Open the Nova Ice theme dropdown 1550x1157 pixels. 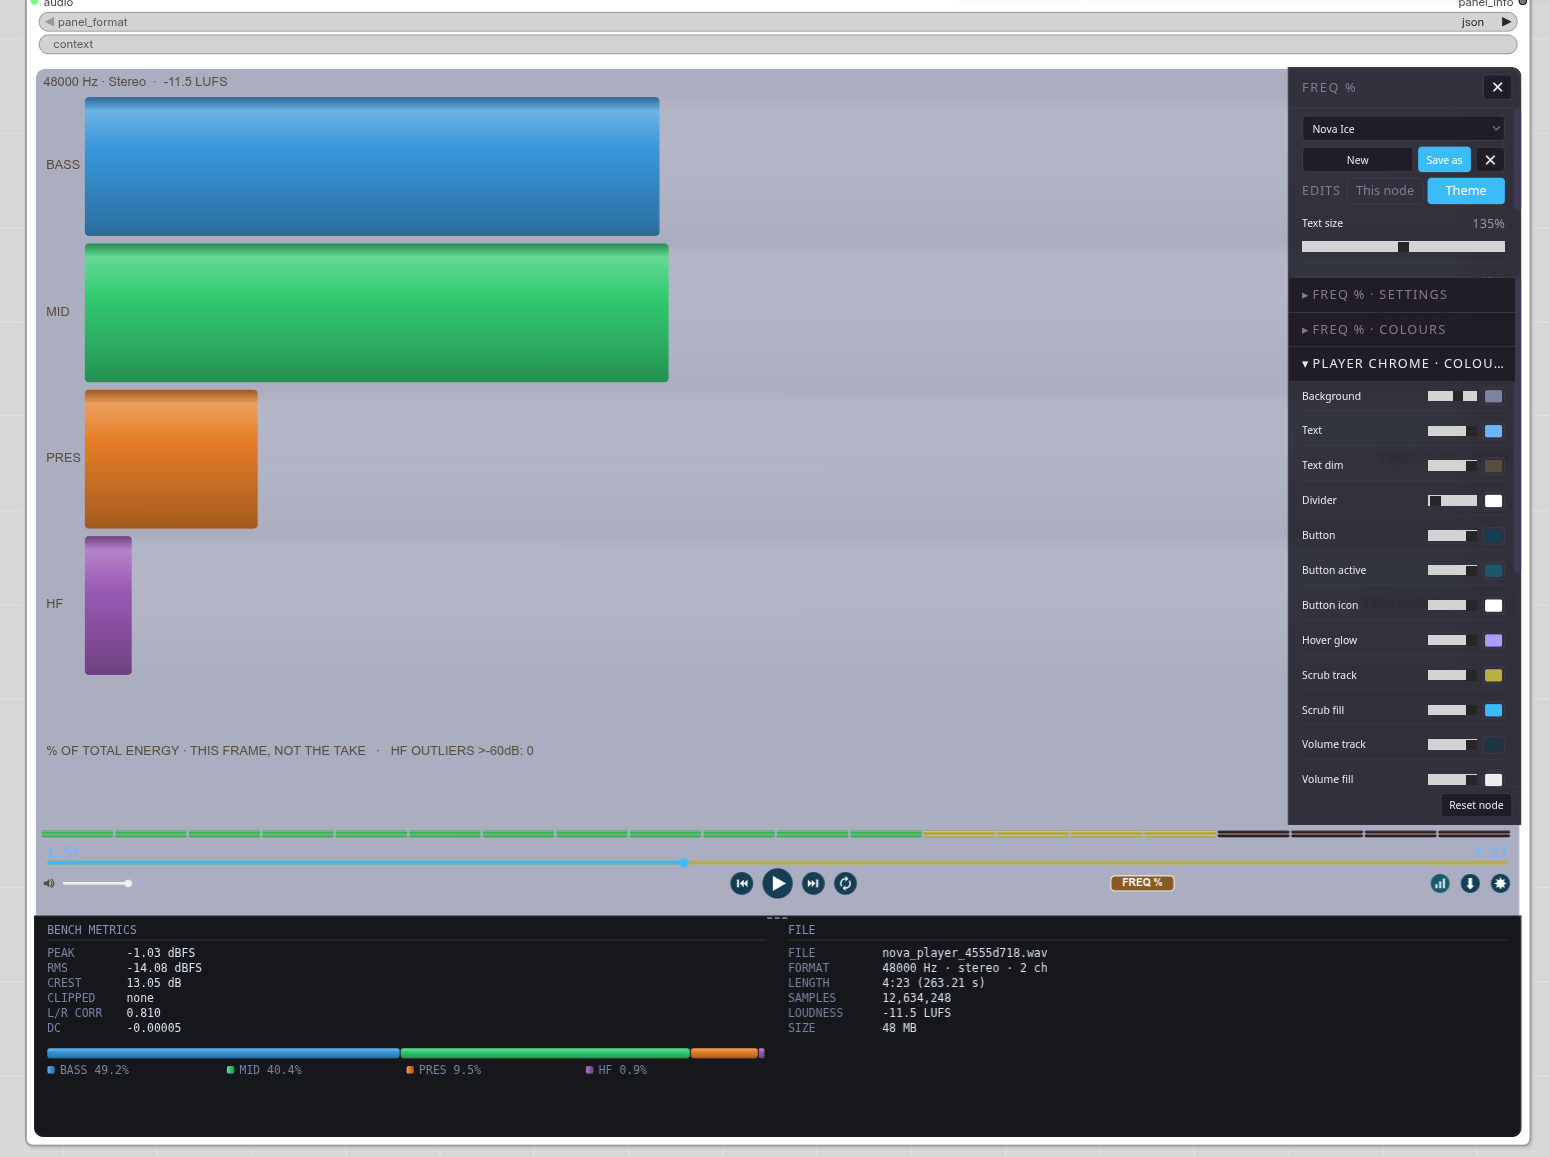pos(1403,129)
